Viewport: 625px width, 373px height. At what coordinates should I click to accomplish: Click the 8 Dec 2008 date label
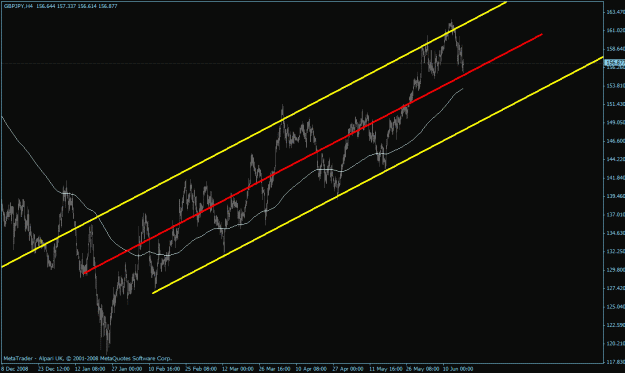pos(15,369)
